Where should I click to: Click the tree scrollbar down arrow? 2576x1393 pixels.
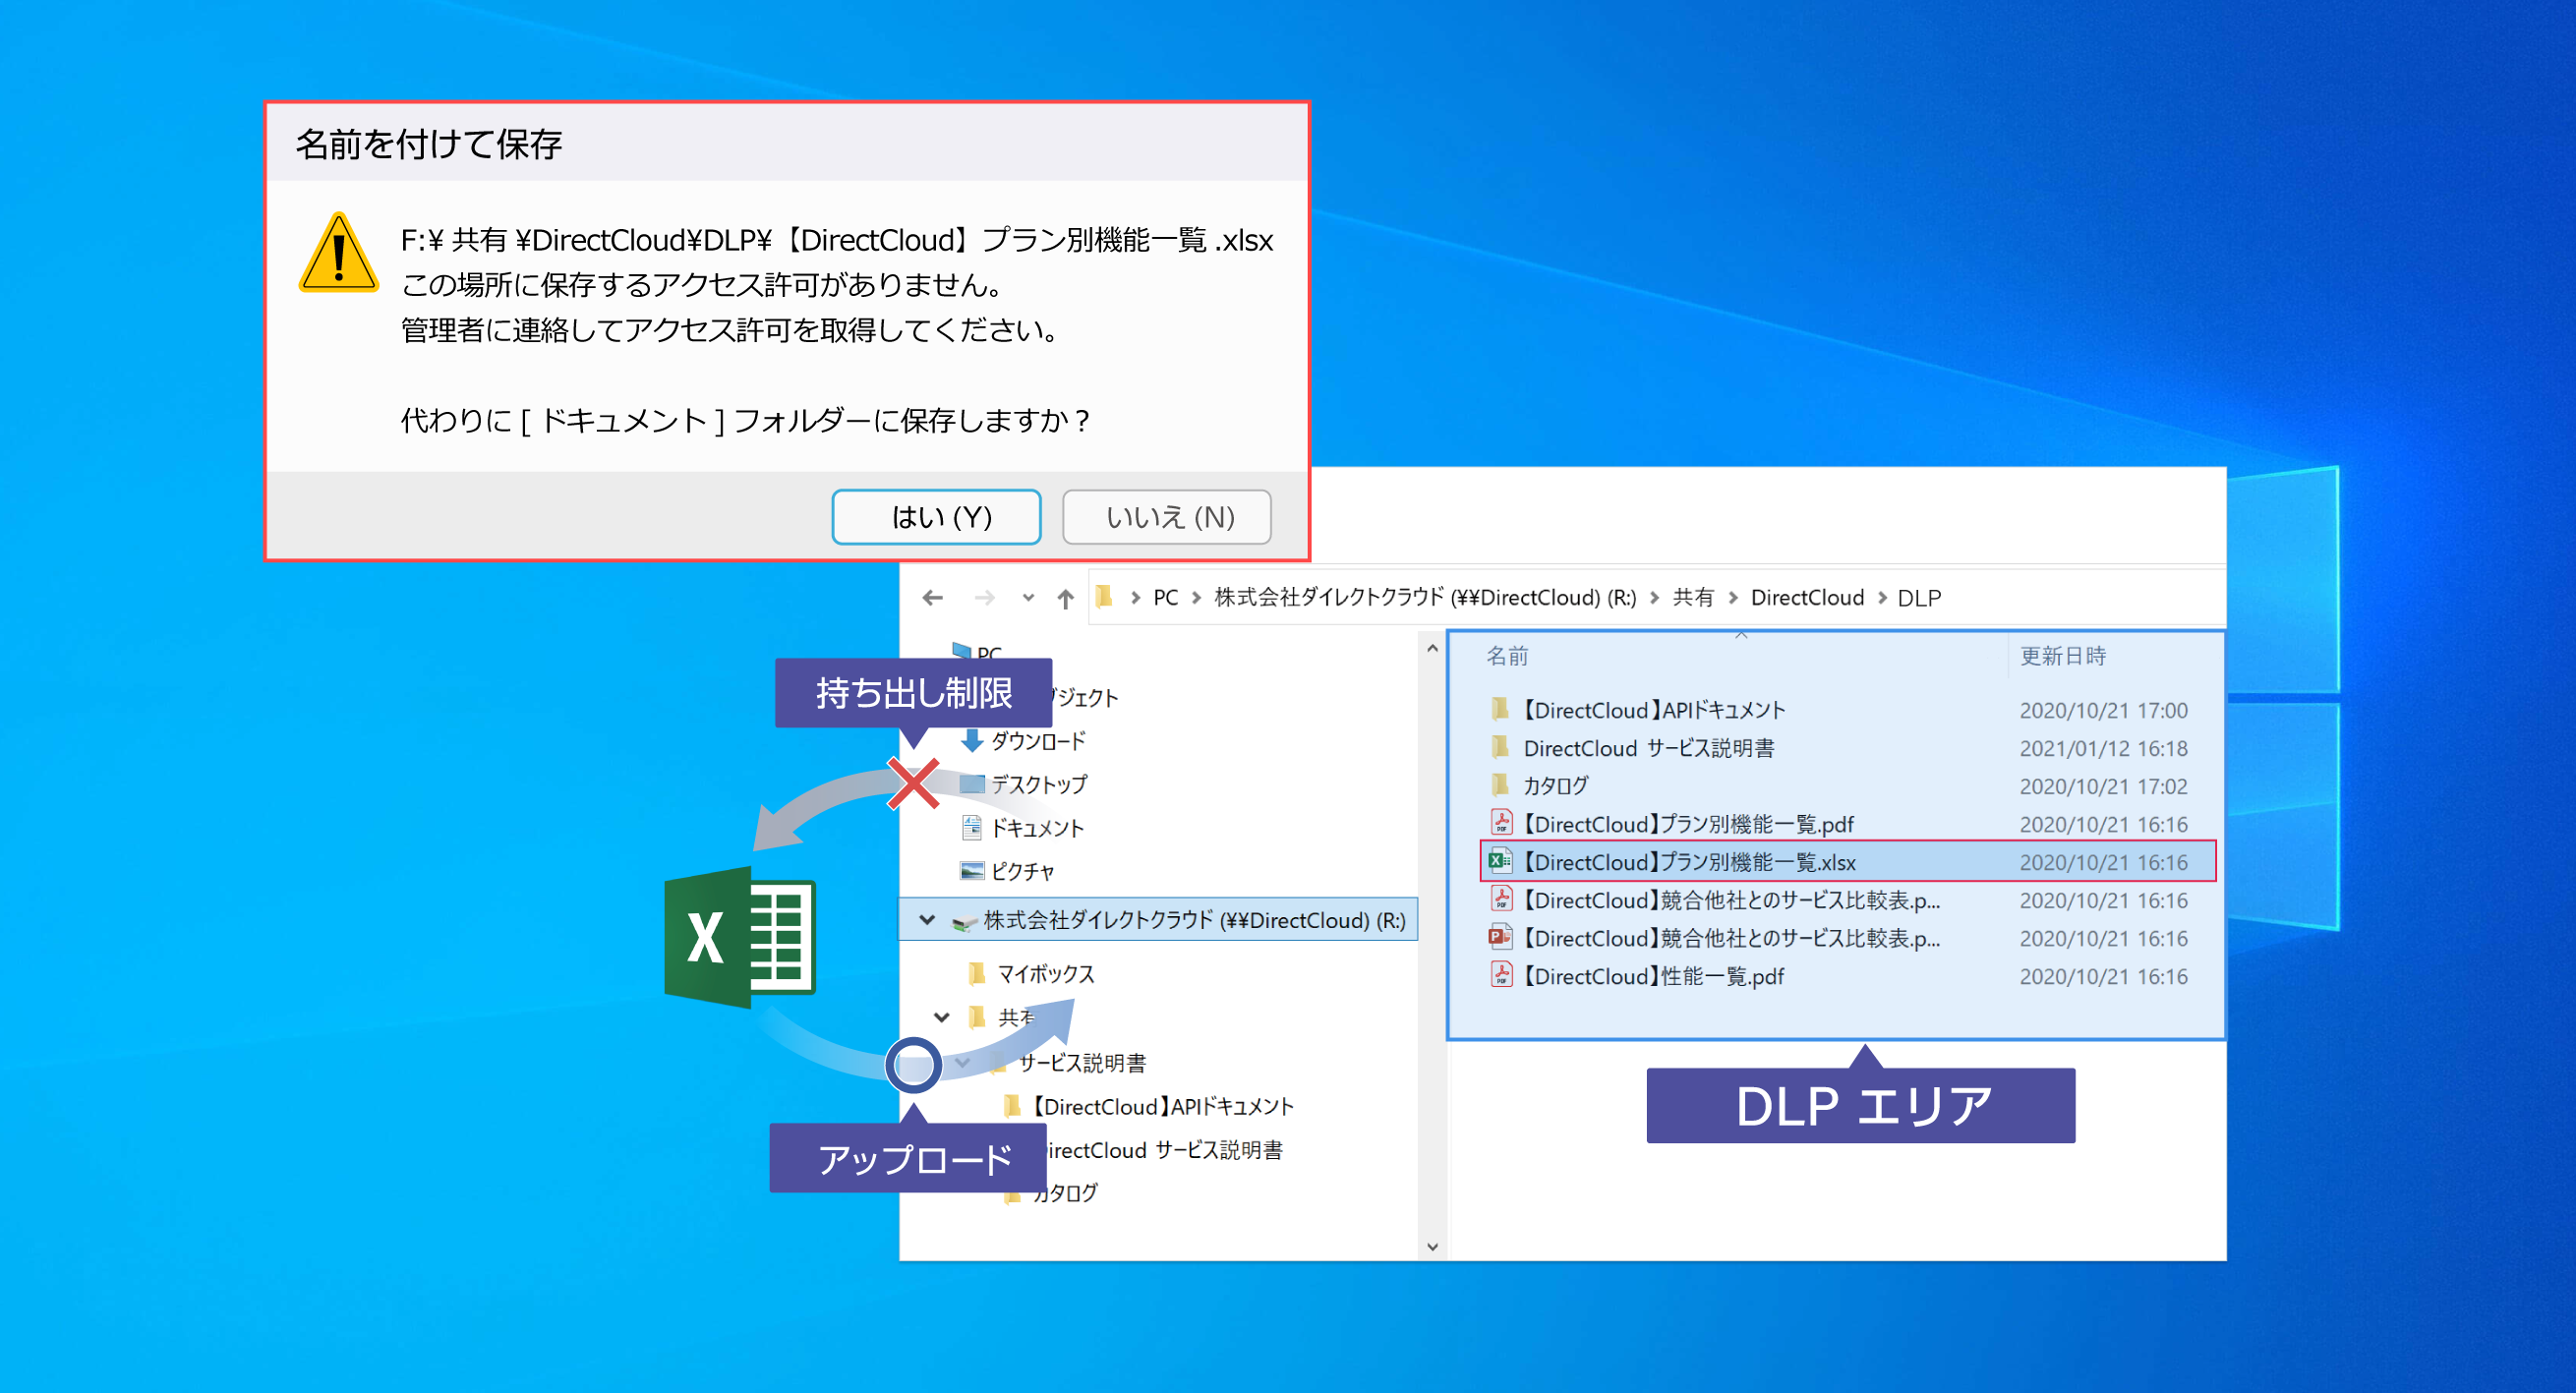pos(1433,1246)
